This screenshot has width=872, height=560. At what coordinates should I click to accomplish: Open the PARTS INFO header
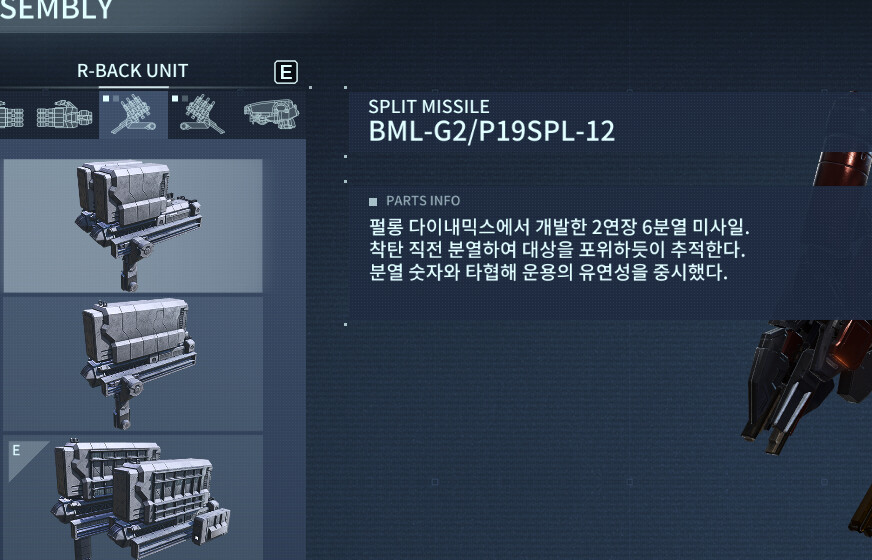pyautogui.click(x=423, y=201)
